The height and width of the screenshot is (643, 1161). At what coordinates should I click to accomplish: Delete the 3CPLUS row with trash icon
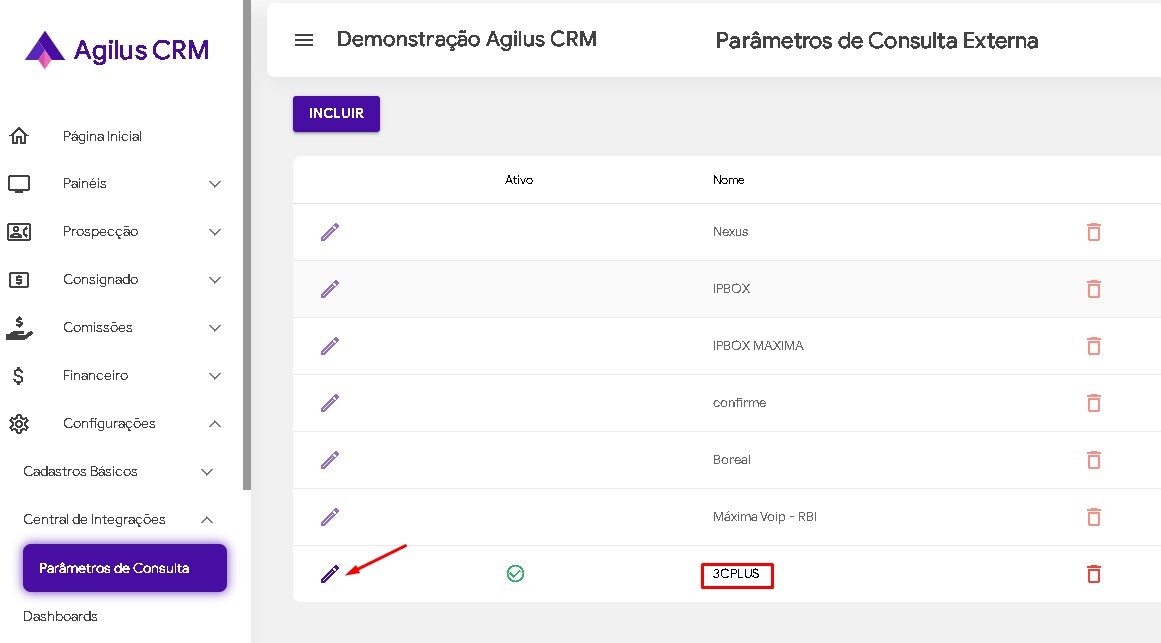1094,574
